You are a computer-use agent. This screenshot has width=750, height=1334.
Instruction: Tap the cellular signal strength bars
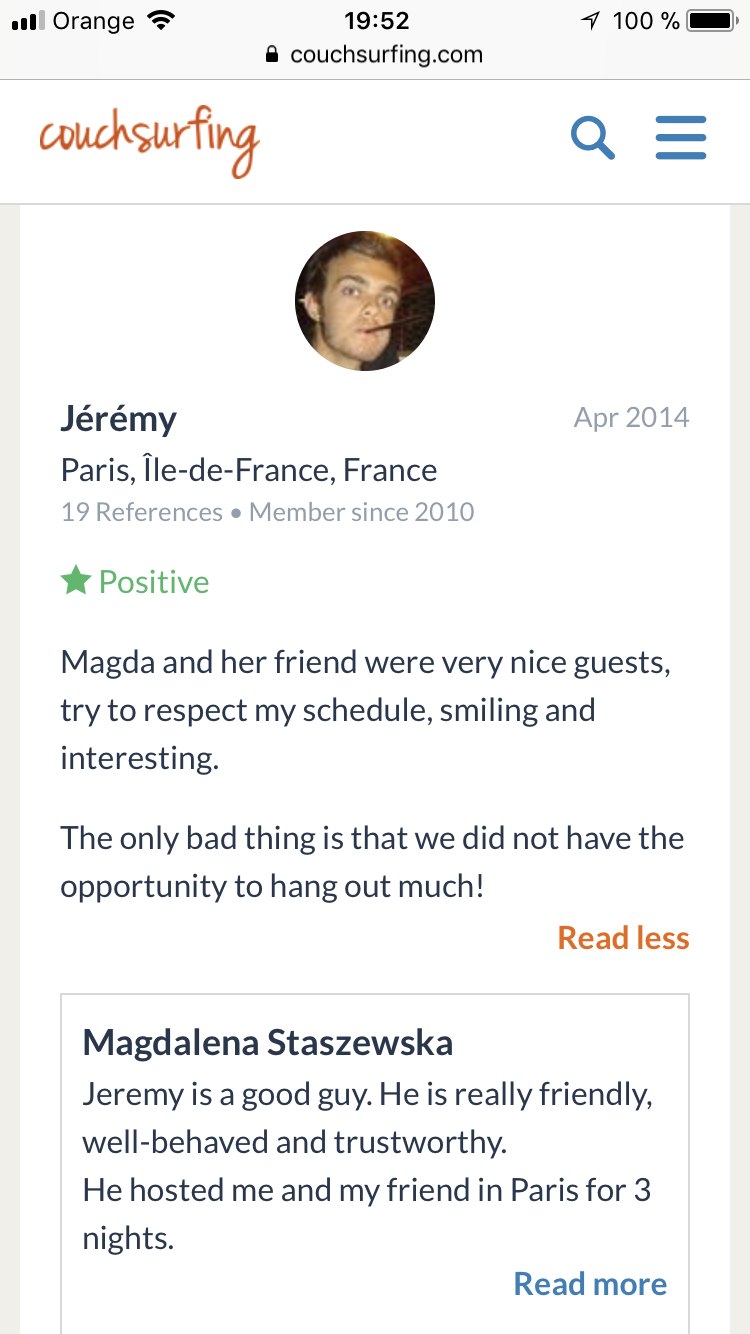28,21
